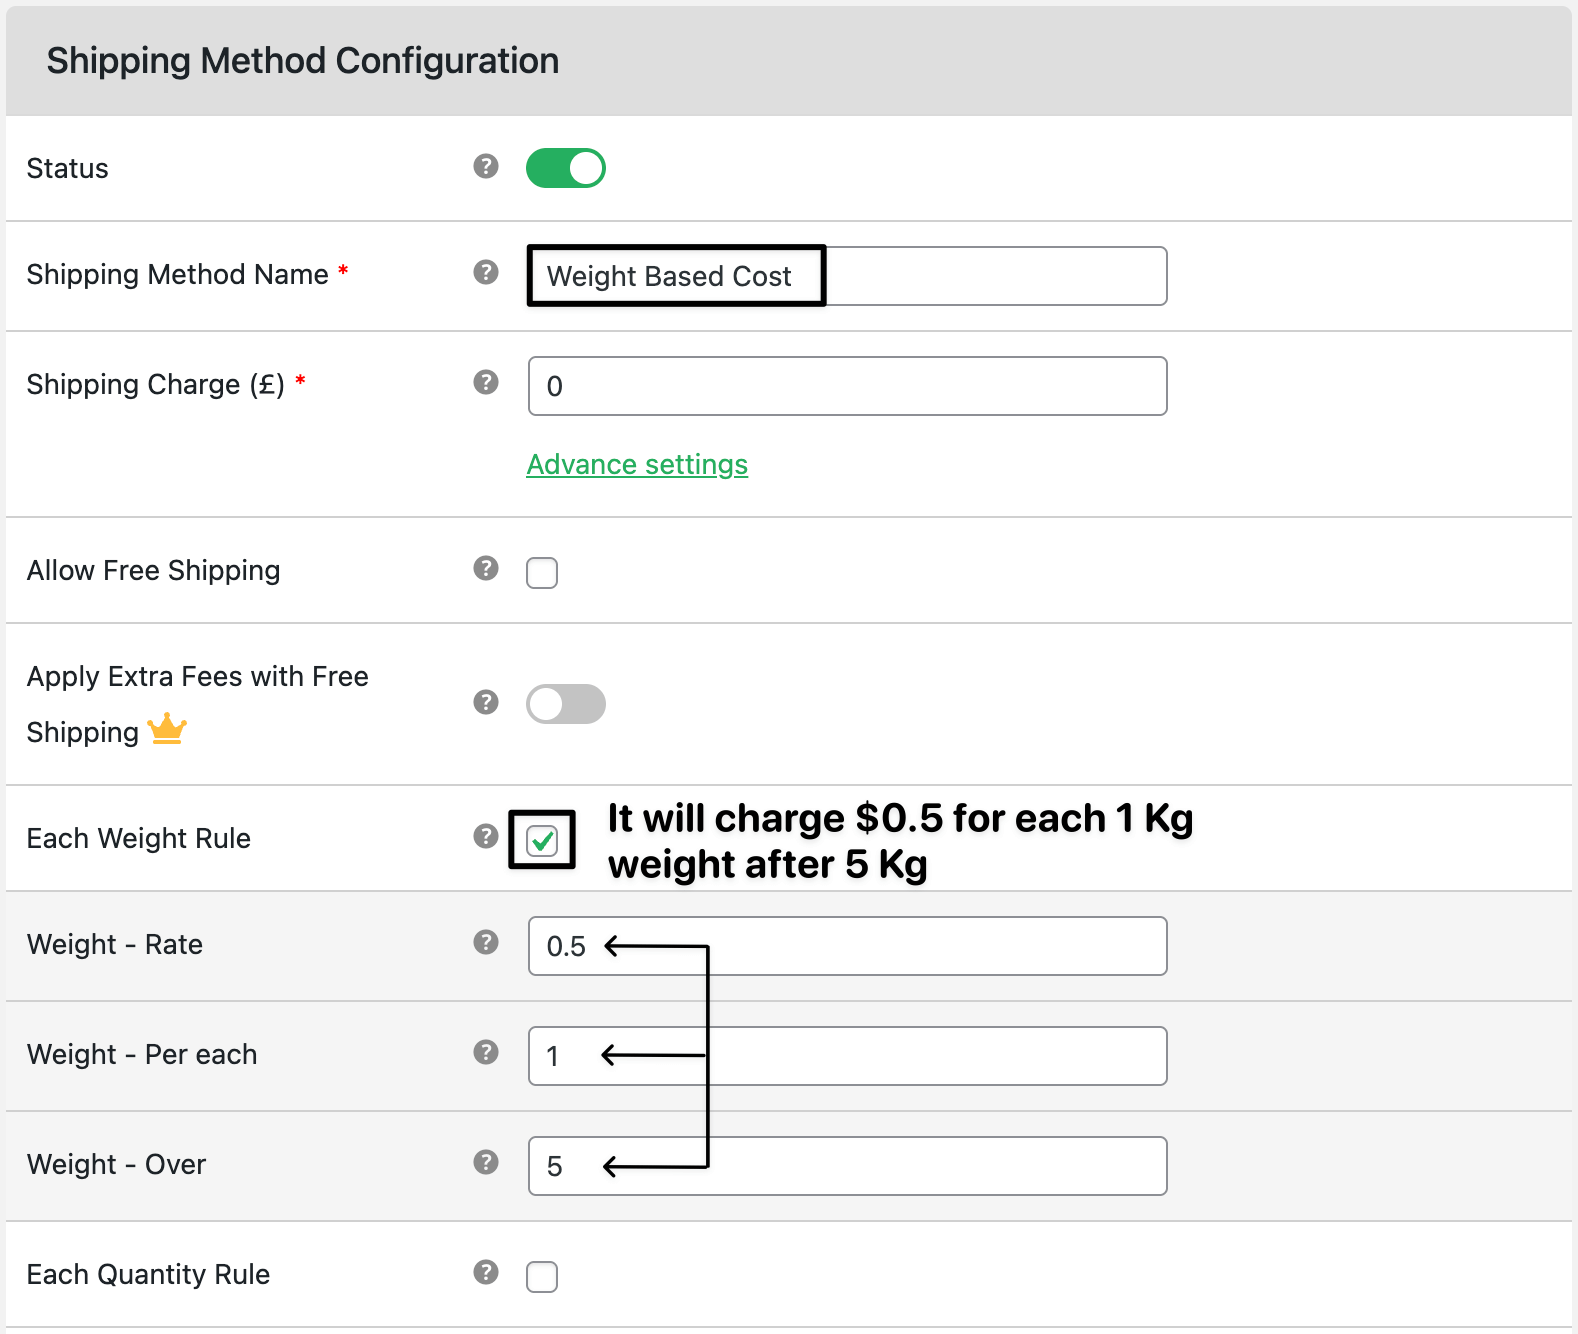Enable Apply Extra Fees with Free Shipping toggle
The height and width of the screenshot is (1334, 1578).
566,704
